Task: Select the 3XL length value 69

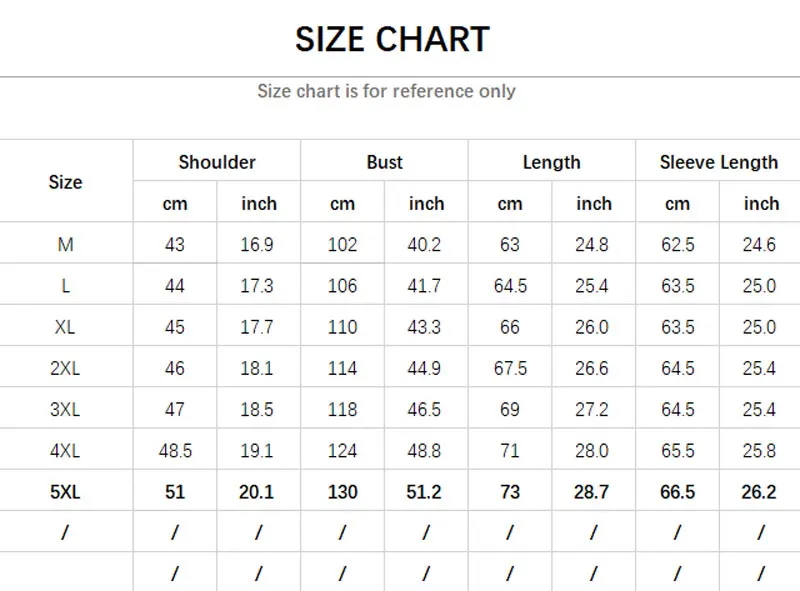Action: [510, 410]
